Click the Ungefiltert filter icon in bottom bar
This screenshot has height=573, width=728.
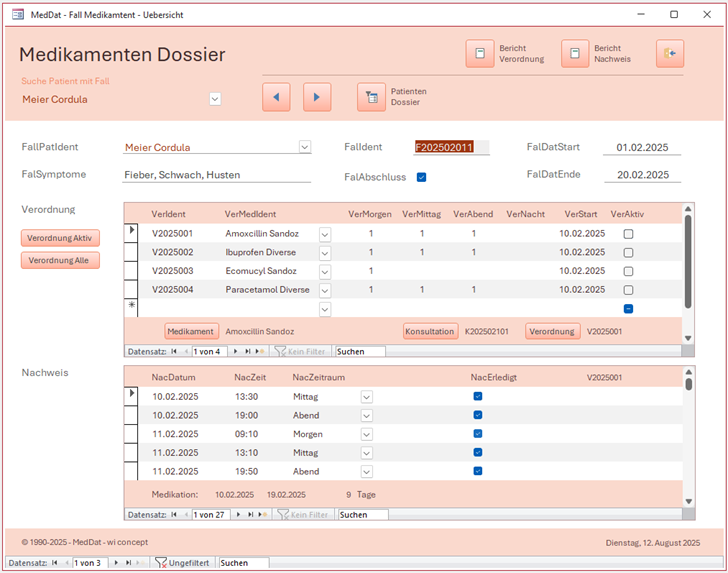[x=160, y=563]
